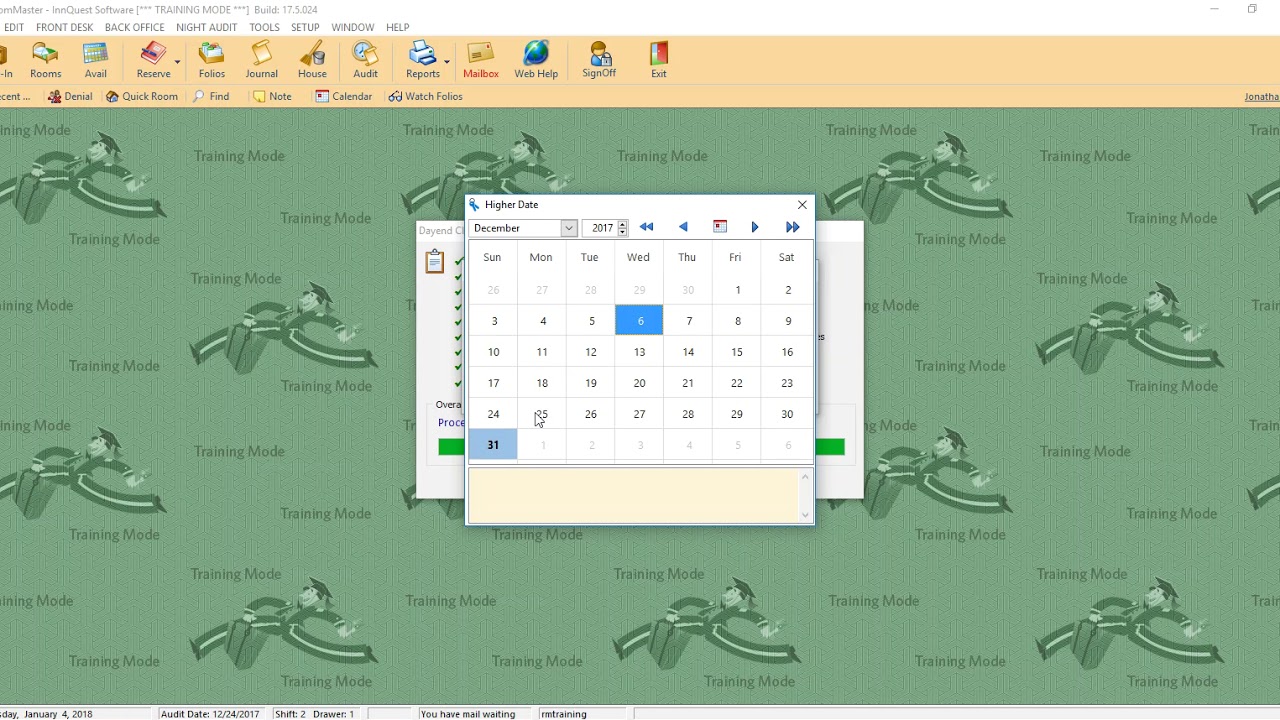Expand the Reports dropdown arrow
The height and width of the screenshot is (720, 1280).
[447, 62]
